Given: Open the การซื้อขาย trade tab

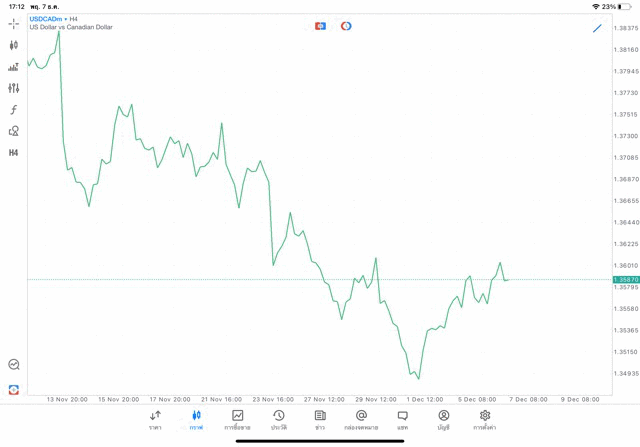Looking at the screenshot, I should click(237, 420).
